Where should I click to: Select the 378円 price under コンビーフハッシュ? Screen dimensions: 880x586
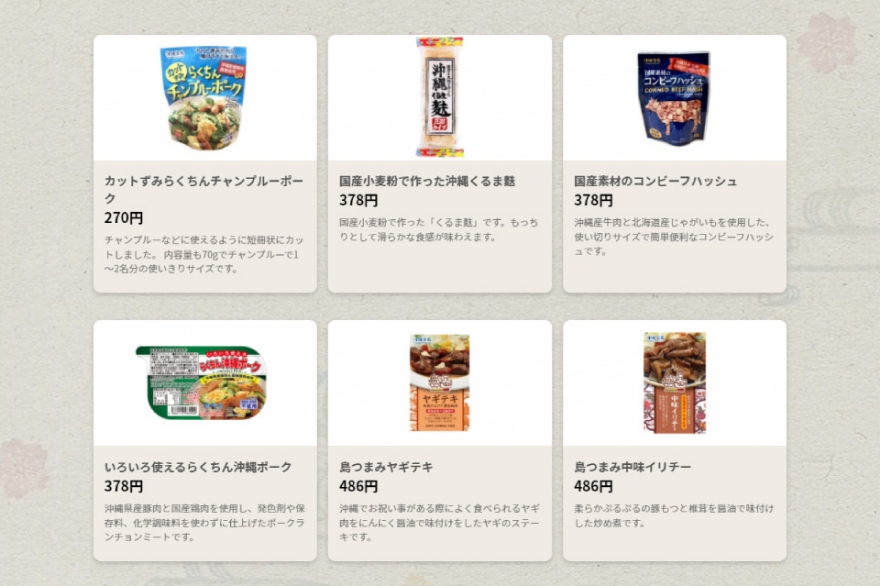click(593, 200)
